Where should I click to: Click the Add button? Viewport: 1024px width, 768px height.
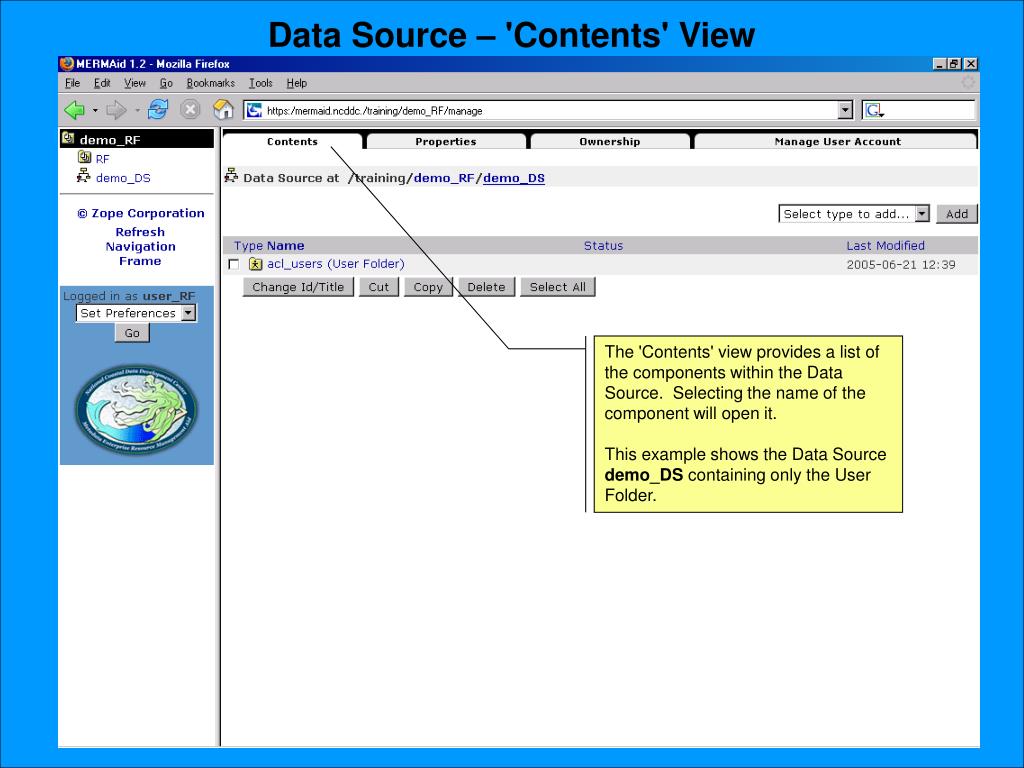(x=957, y=214)
